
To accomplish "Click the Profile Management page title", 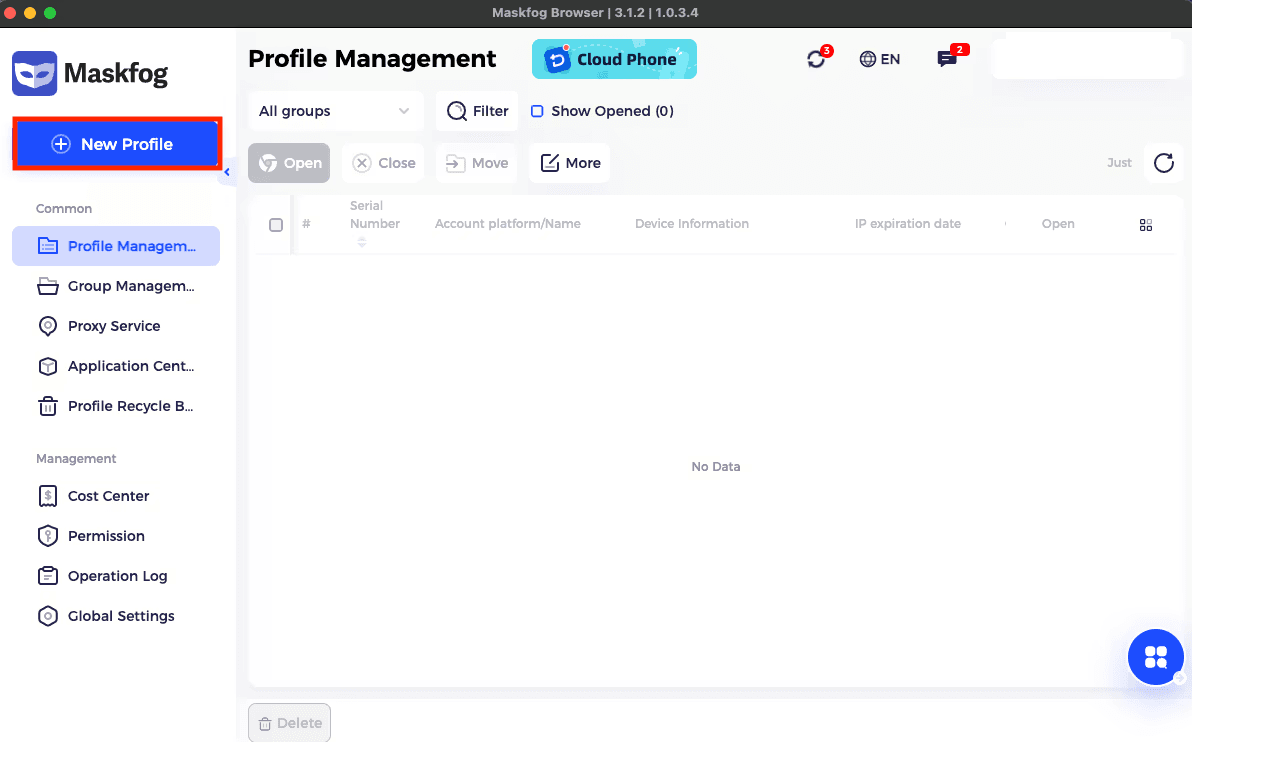I will coord(372,59).
